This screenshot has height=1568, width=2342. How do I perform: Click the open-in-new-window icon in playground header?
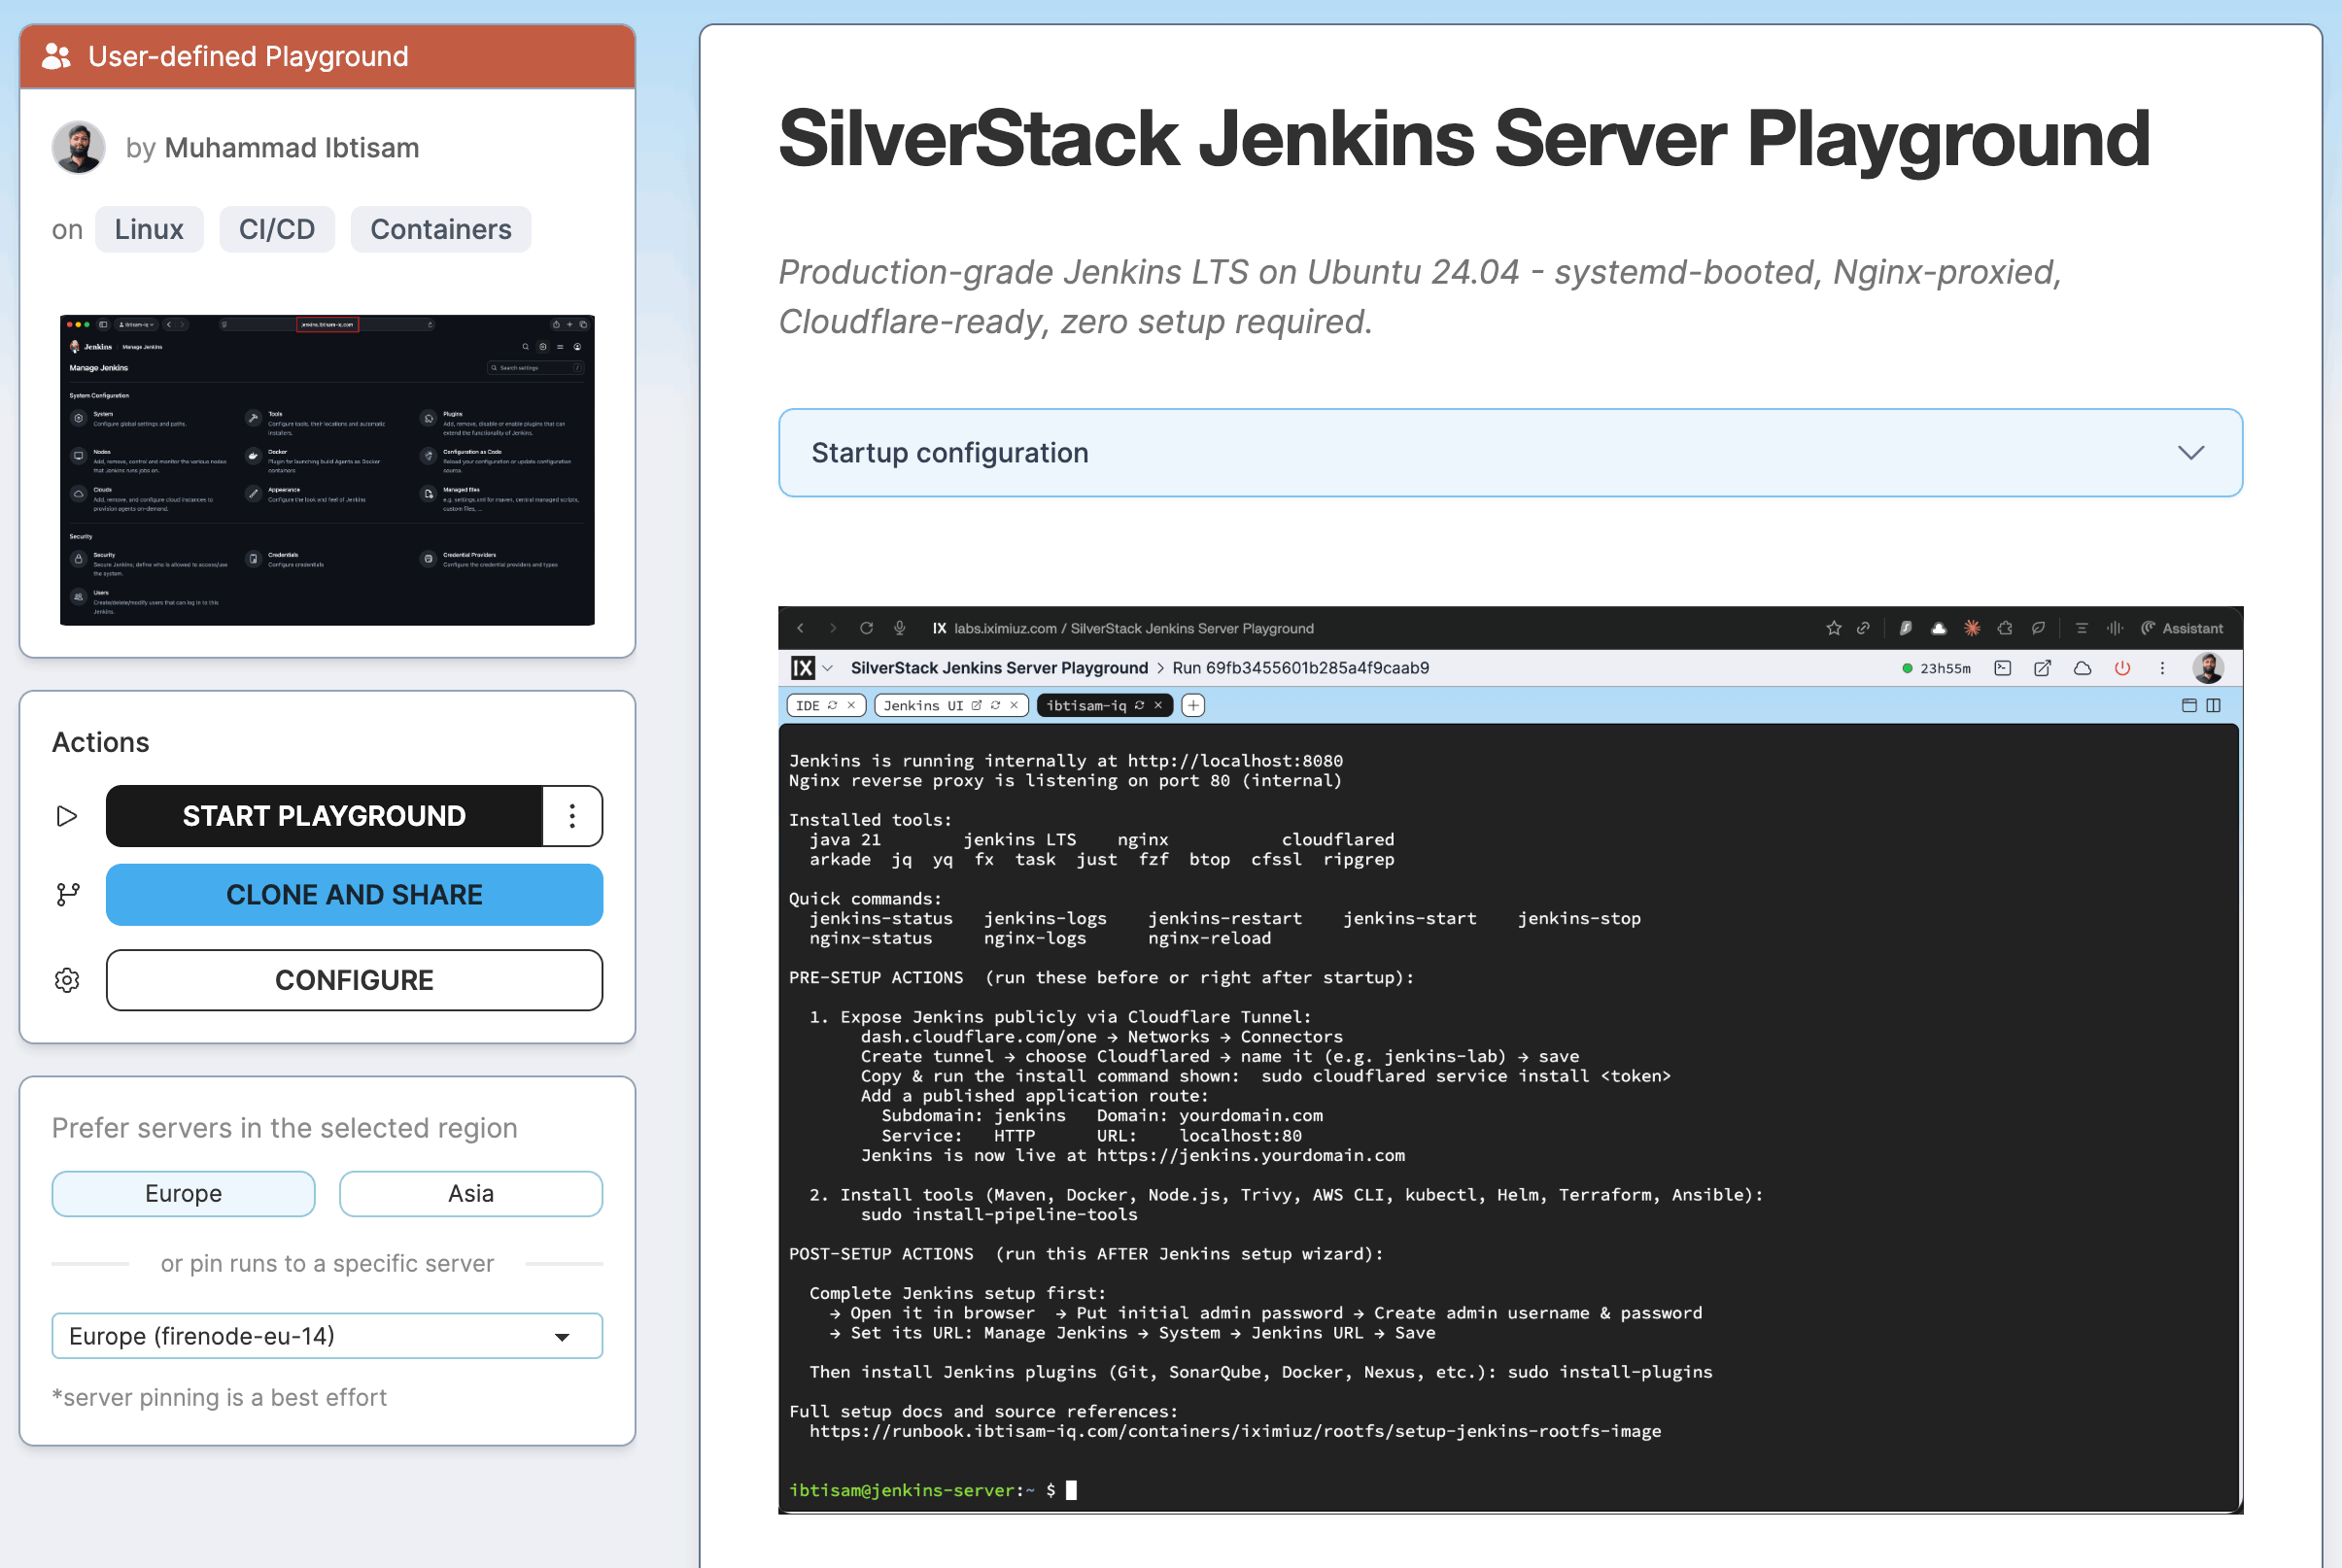click(x=2042, y=668)
